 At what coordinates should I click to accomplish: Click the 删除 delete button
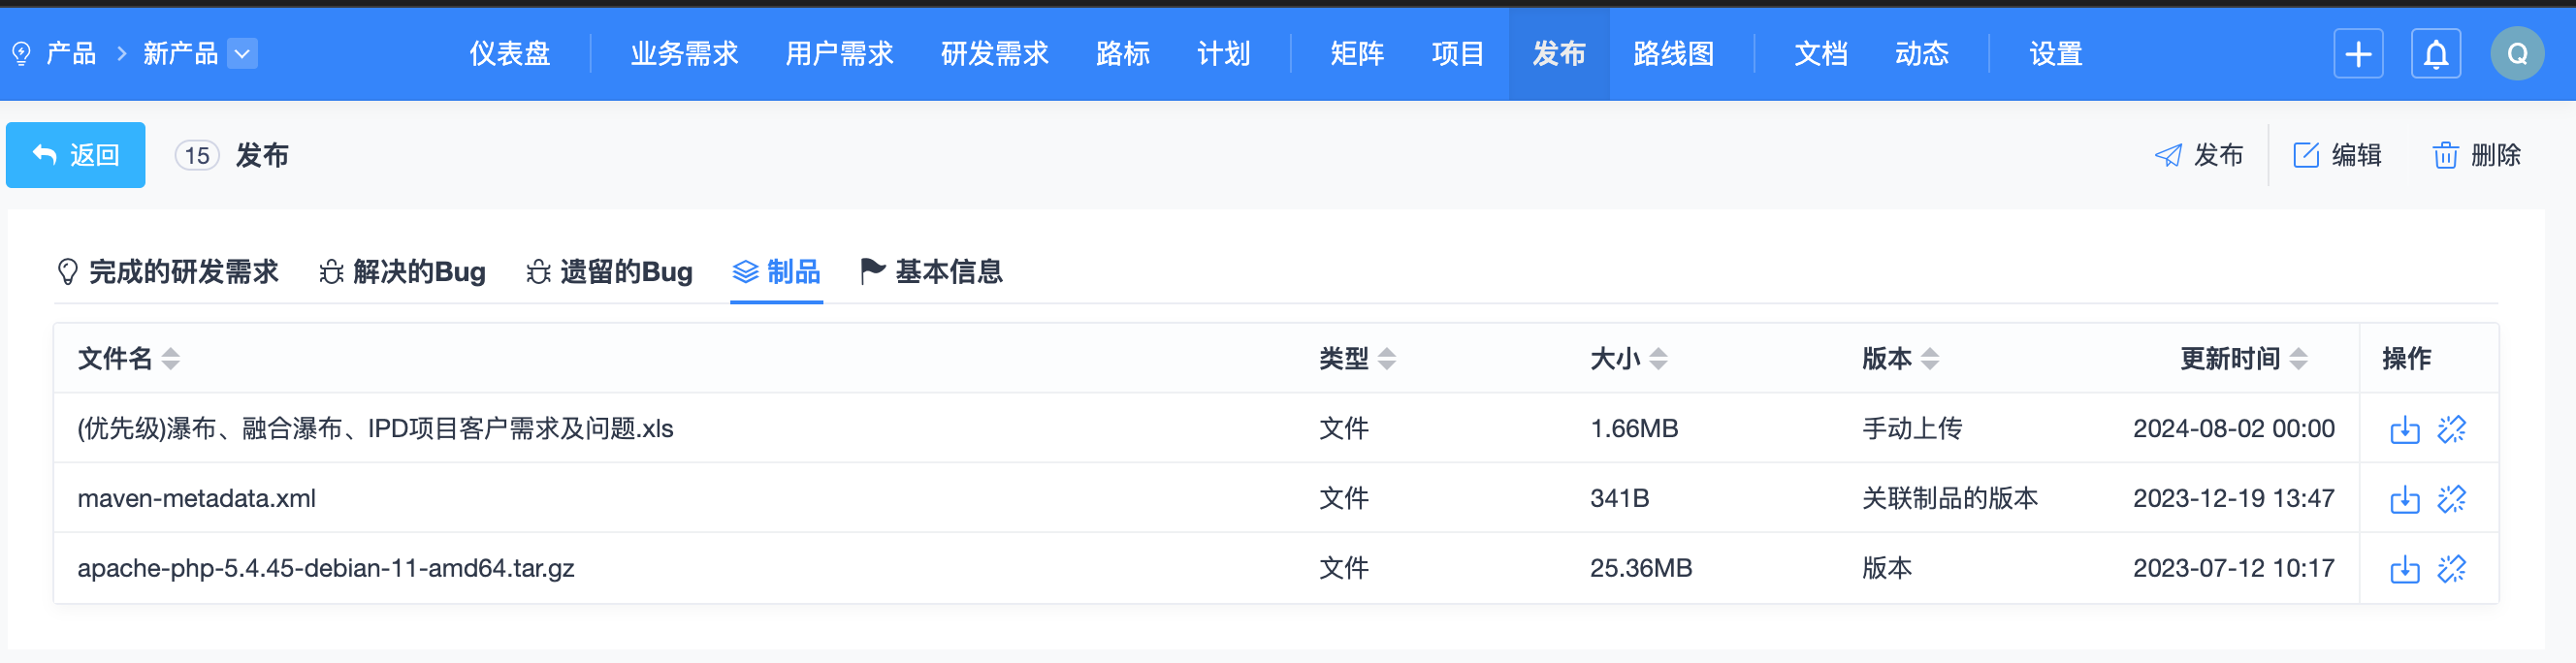pos(2476,155)
